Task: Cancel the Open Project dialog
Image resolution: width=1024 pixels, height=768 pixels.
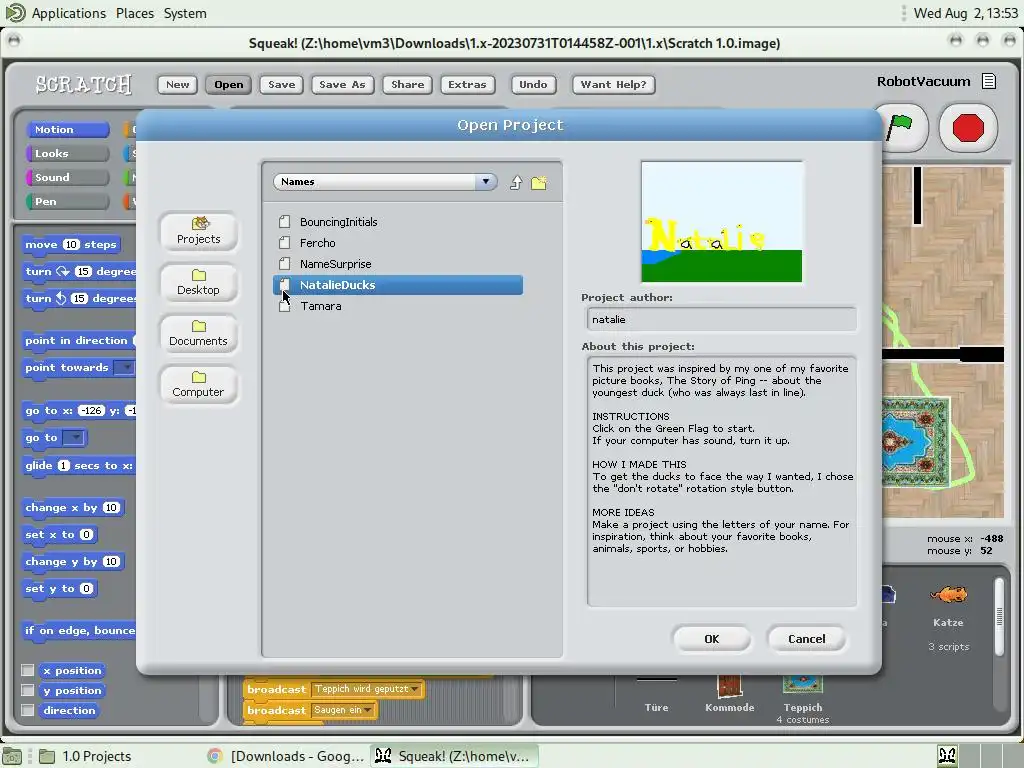Action: coord(807,639)
